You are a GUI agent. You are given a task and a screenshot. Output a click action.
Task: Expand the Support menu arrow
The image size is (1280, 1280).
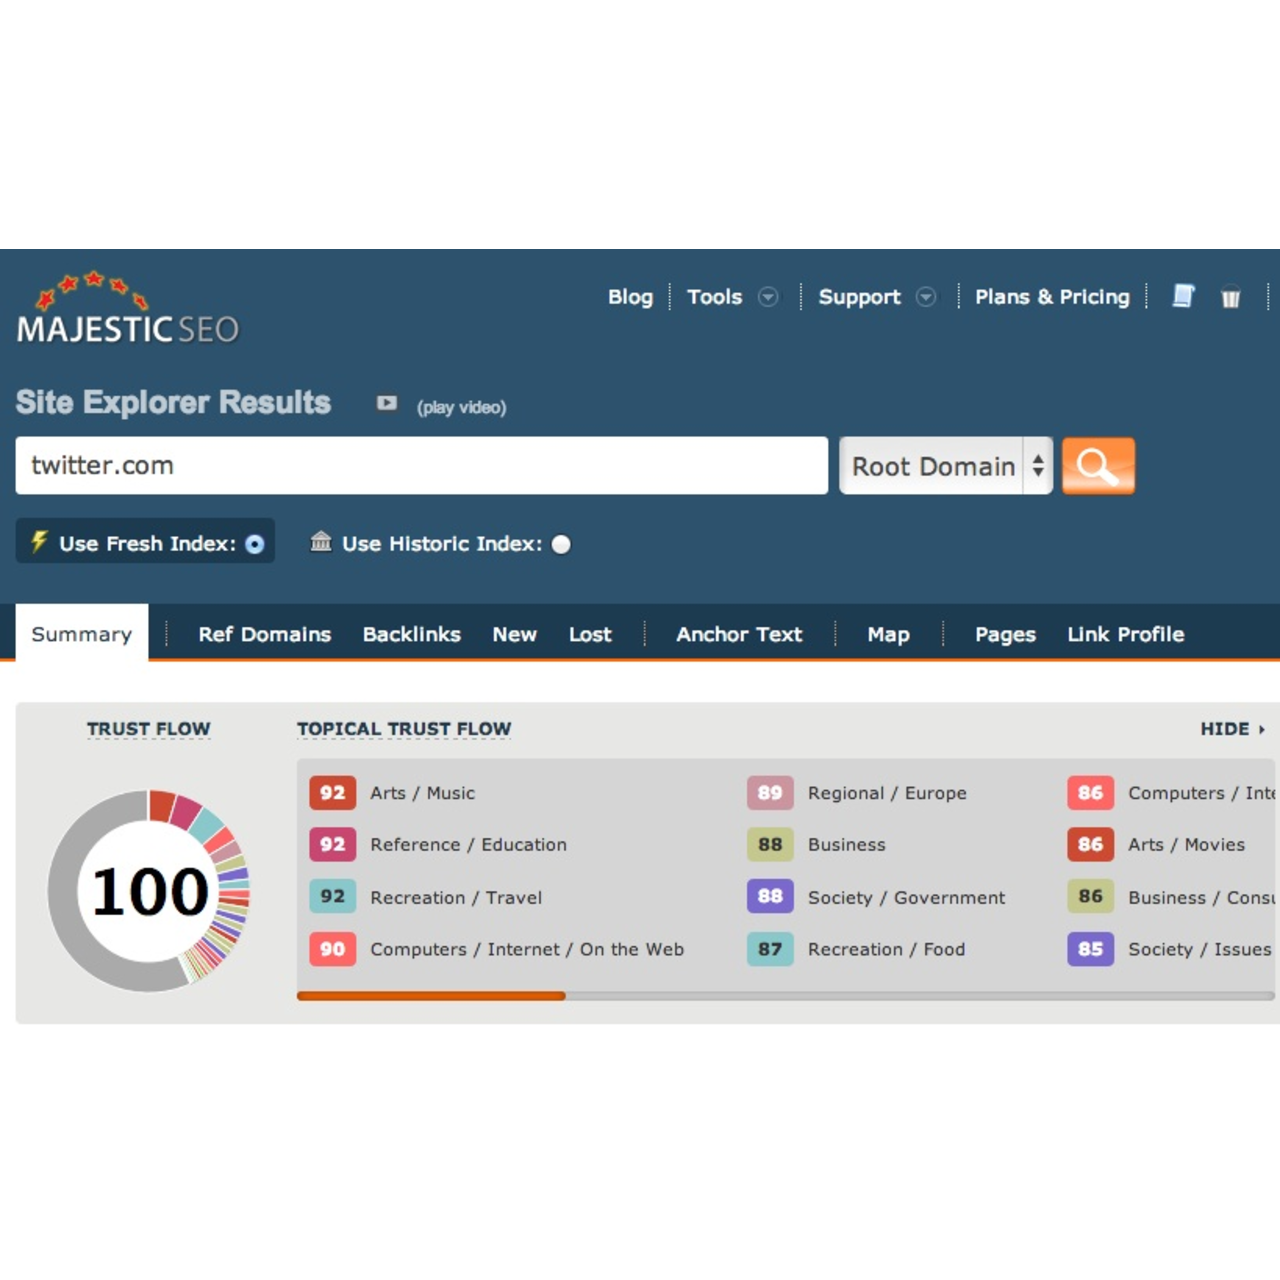pos(926,297)
